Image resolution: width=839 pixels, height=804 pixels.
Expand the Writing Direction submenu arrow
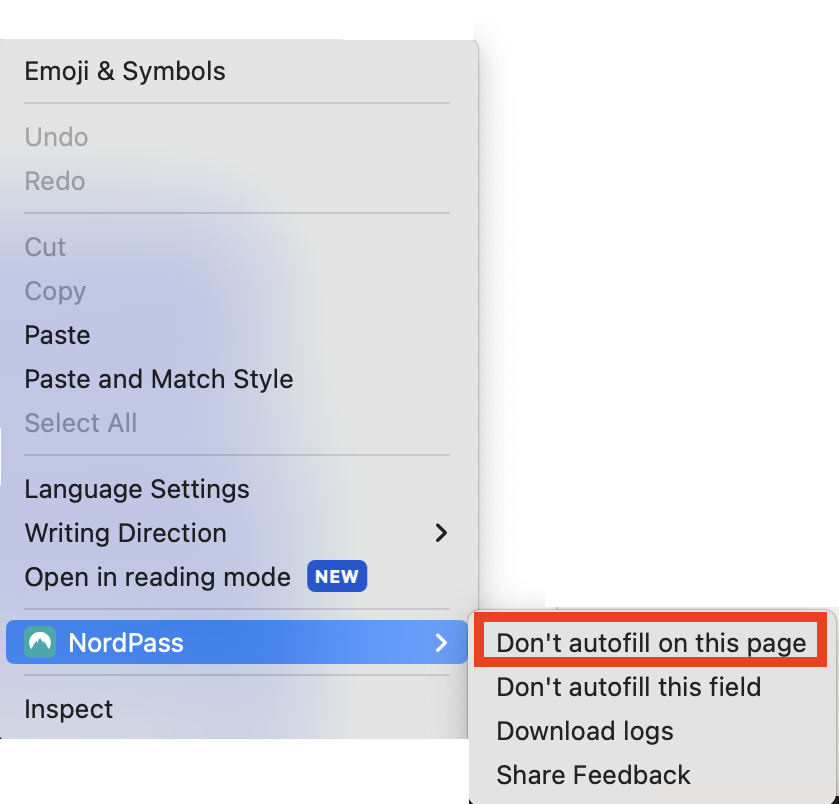(441, 533)
